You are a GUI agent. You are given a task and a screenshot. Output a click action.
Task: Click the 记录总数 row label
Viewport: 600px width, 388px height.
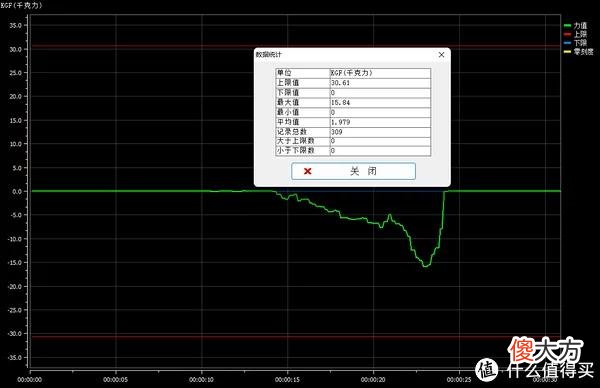click(292, 132)
